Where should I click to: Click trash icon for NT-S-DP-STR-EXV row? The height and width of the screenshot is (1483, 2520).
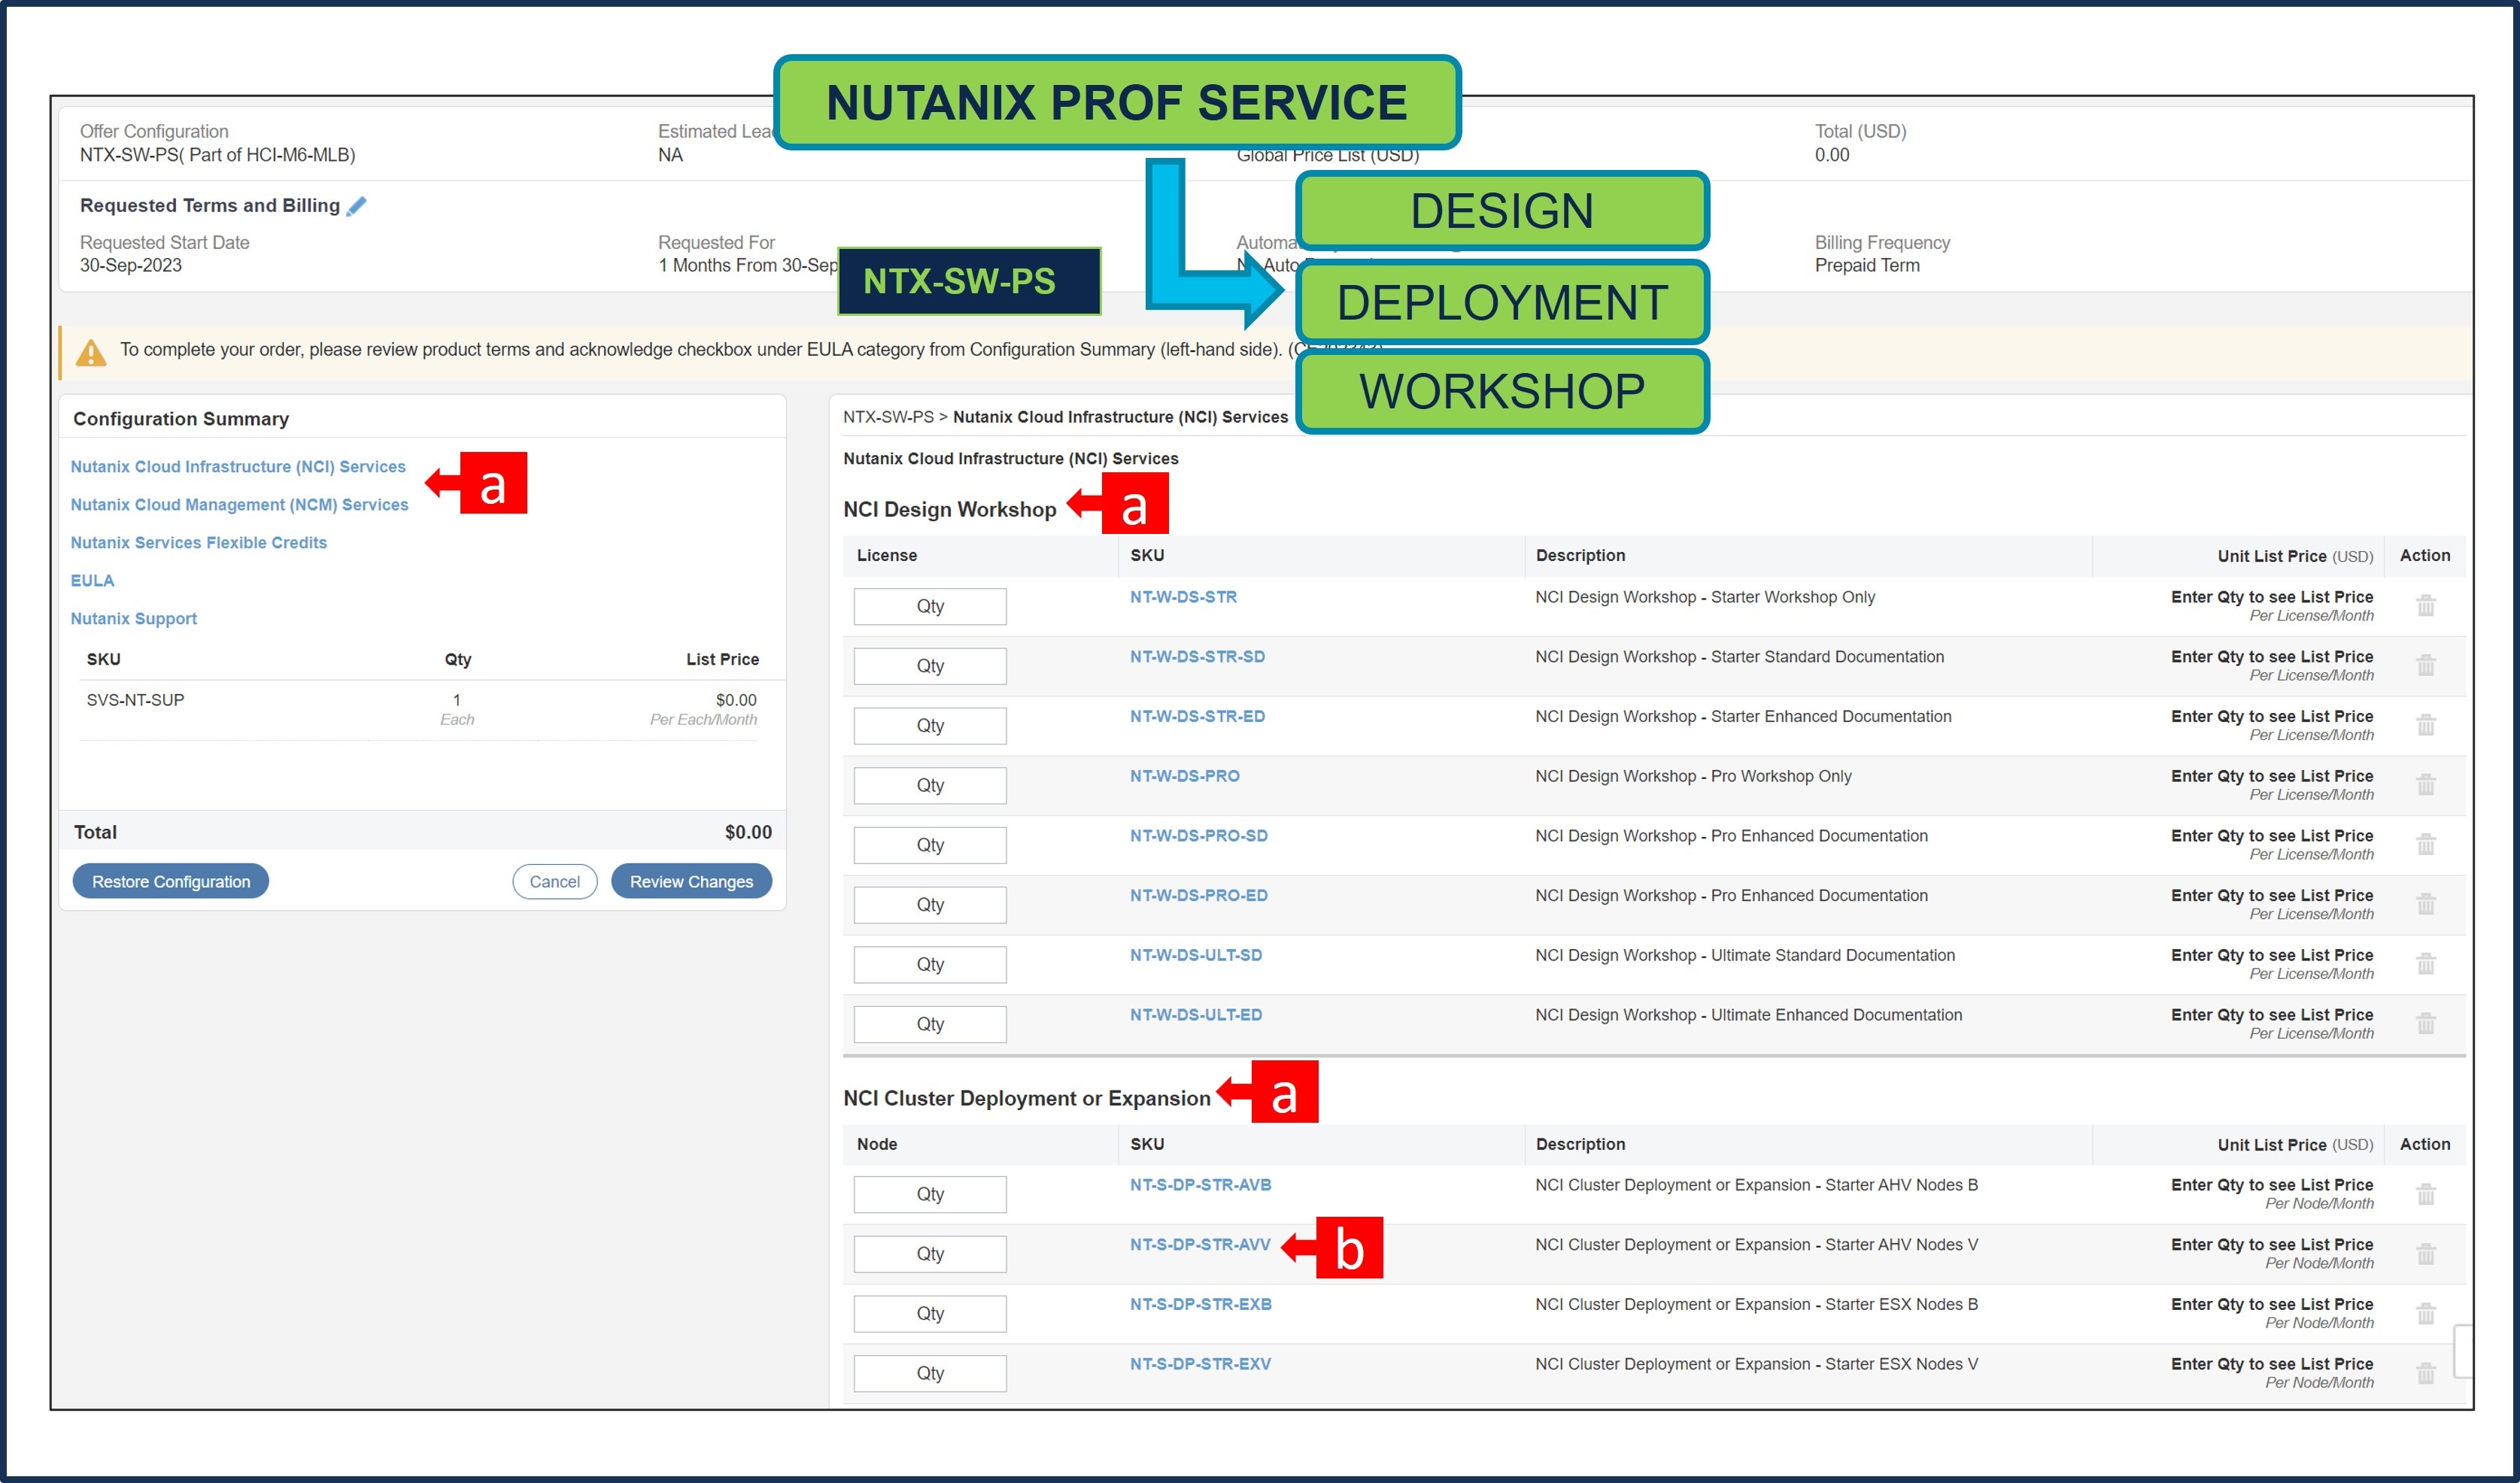pos(2426,1373)
